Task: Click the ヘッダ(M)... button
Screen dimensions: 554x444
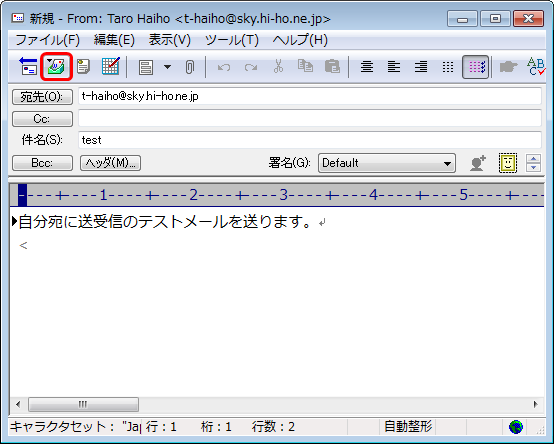Action: point(110,163)
